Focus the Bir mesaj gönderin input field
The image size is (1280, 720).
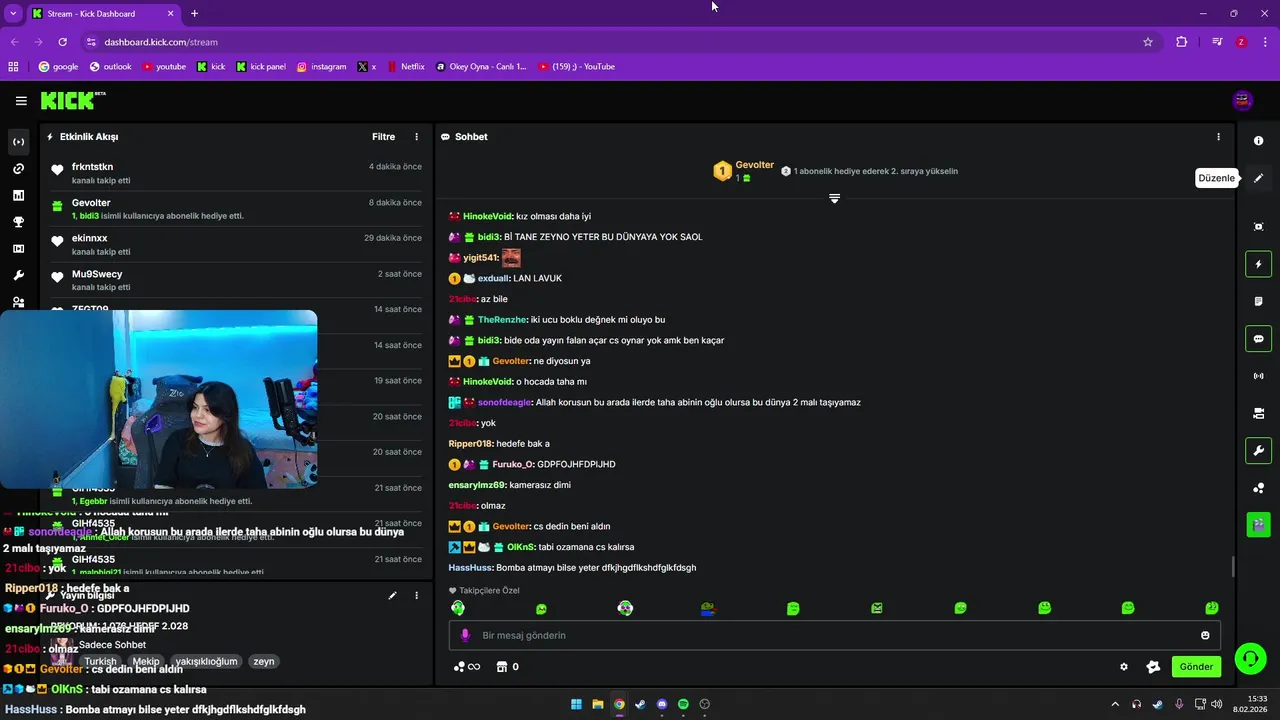[834, 635]
